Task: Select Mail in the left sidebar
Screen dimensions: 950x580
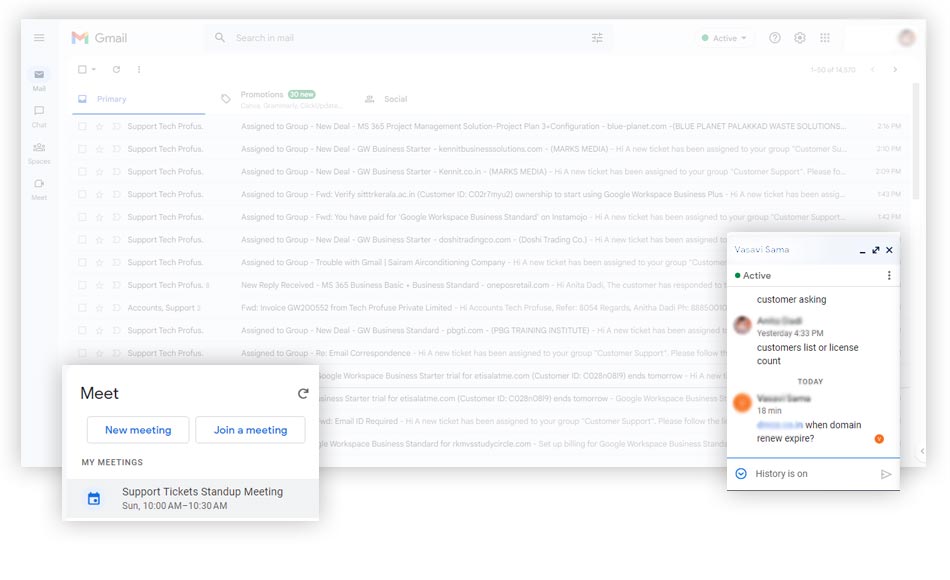Action: point(39,79)
